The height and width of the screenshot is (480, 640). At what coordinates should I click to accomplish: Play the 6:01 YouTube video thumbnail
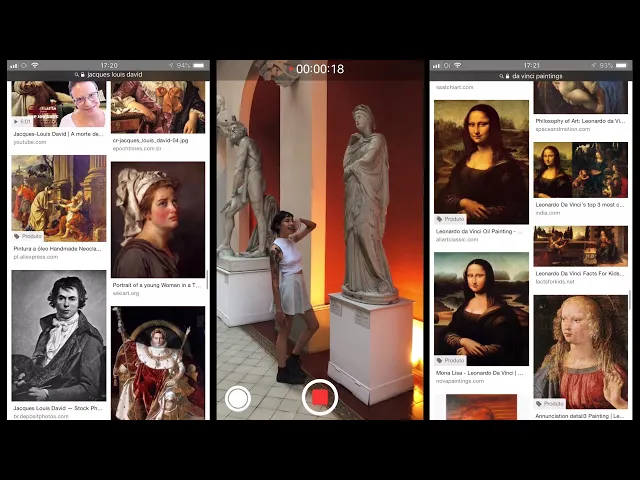59,104
